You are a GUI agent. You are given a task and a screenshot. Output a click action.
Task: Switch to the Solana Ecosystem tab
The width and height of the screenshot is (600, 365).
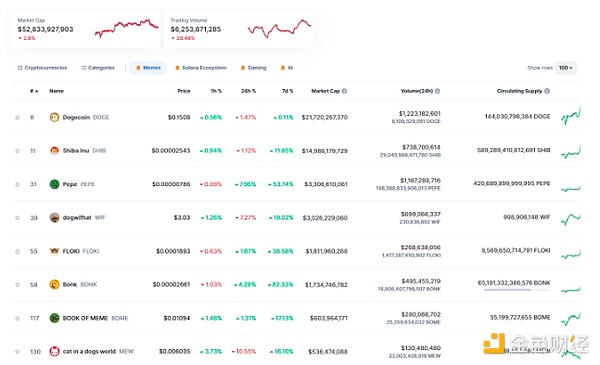[201, 68]
